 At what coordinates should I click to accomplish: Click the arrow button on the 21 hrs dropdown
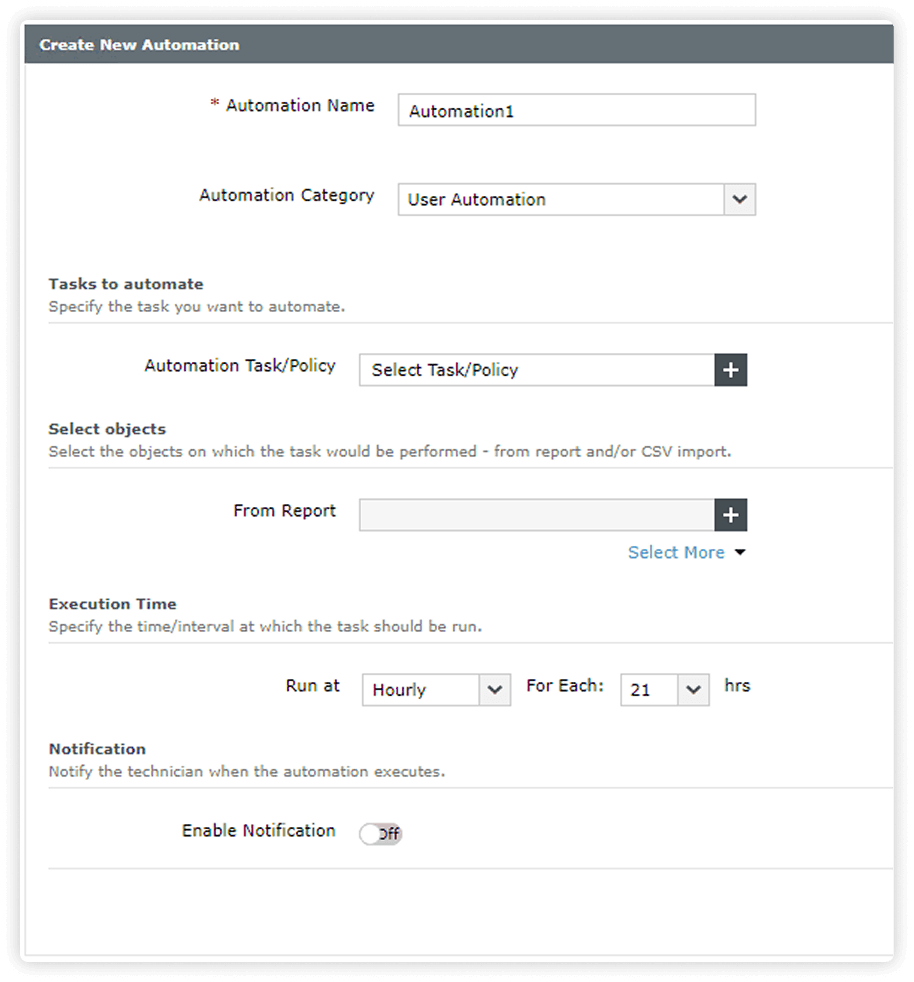pos(693,690)
